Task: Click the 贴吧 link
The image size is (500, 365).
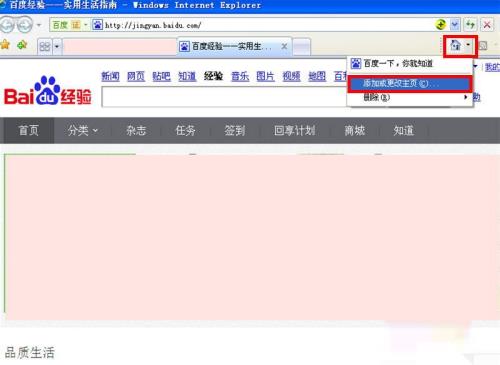Action: coord(161,76)
